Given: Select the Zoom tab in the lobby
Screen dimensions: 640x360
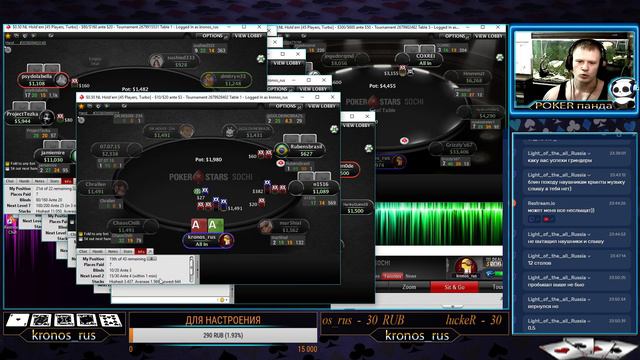Looking at the screenshot, I should [409, 287].
